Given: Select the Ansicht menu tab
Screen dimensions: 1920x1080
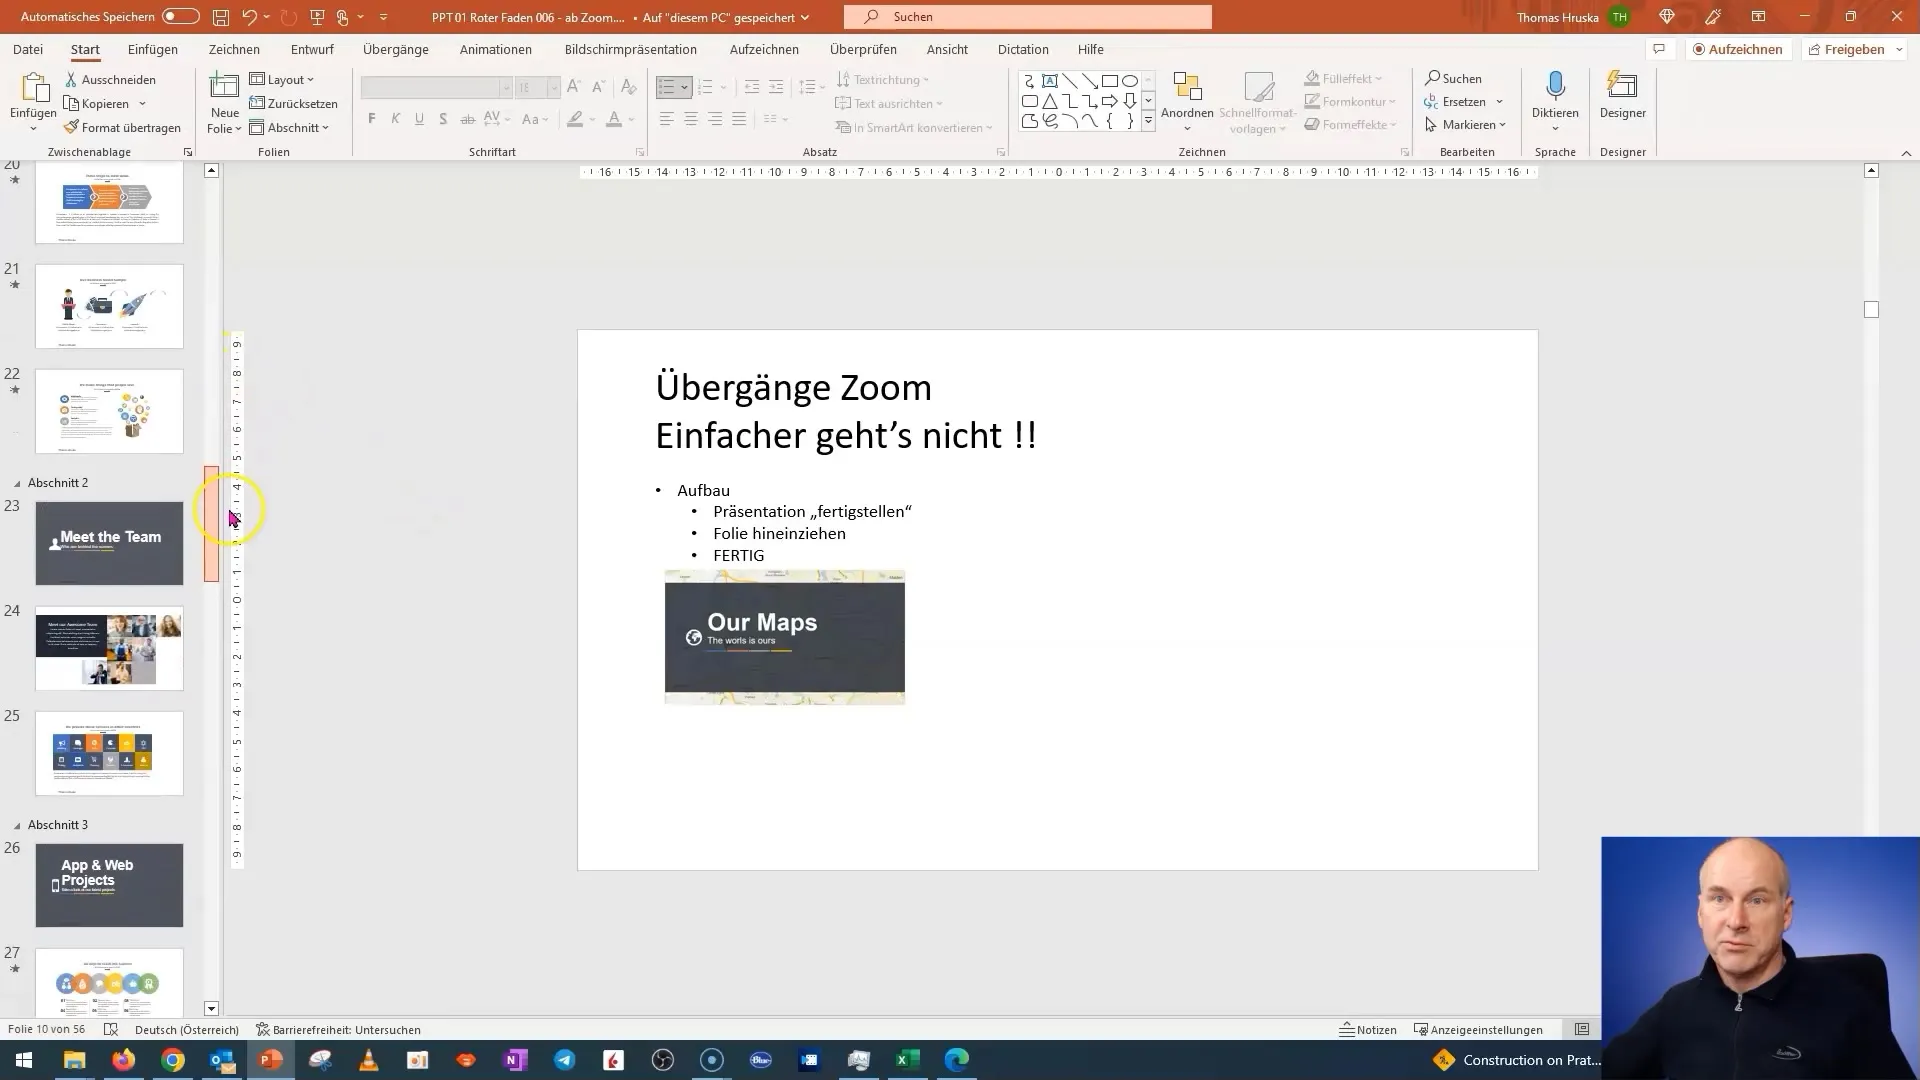Looking at the screenshot, I should point(947,49).
